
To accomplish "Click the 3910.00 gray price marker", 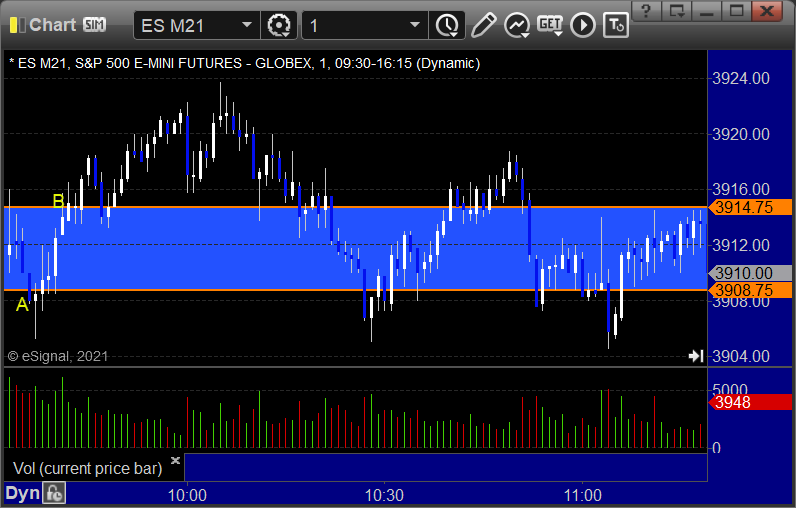I will click(750, 273).
